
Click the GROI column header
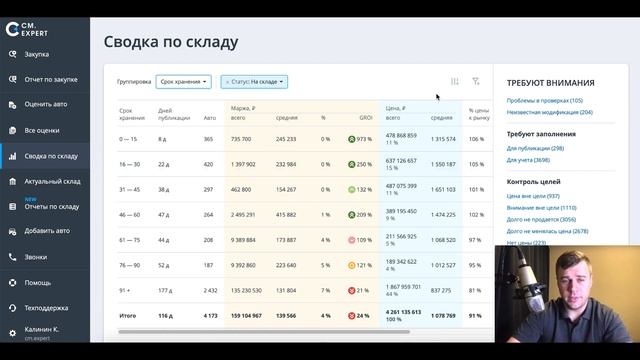[x=366, y=118]
